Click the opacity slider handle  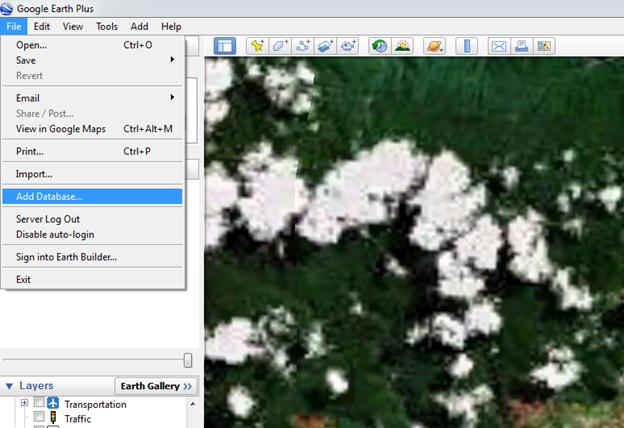[188, 360]
